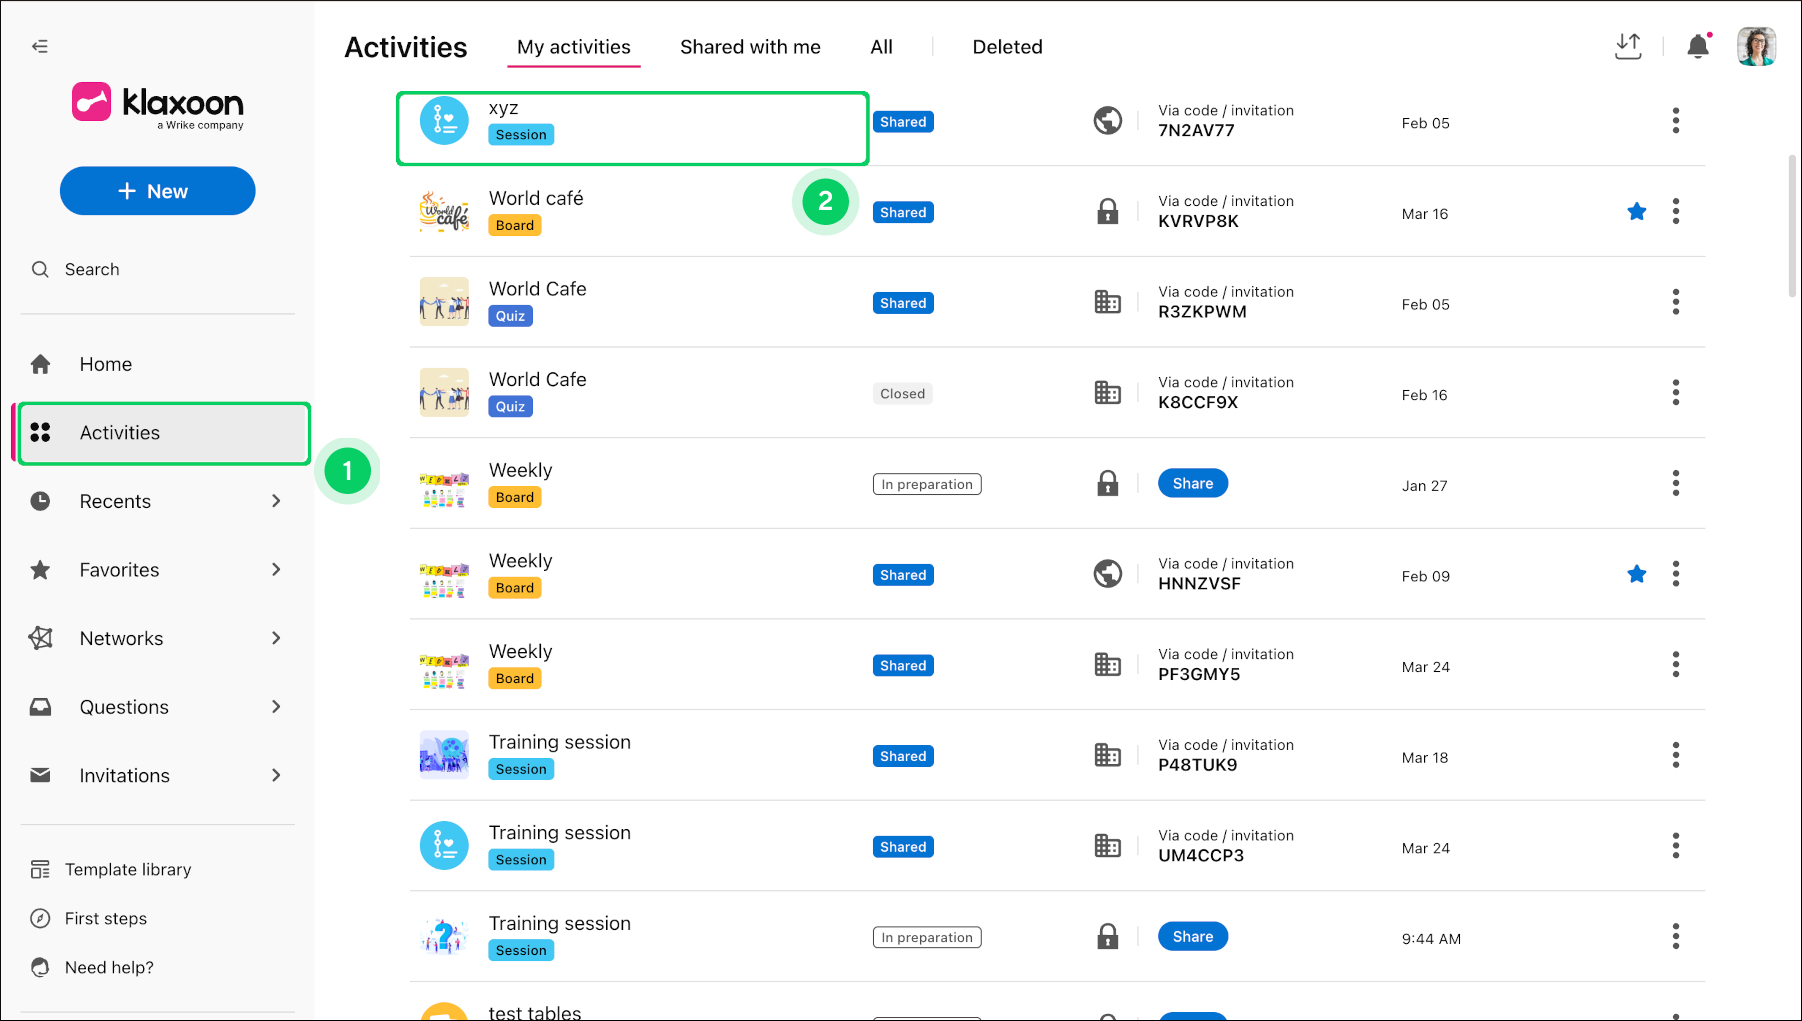1802x1021 pixels.
Task: Collapse the sidebar with the arrow icon
Action: pos(40,46)
